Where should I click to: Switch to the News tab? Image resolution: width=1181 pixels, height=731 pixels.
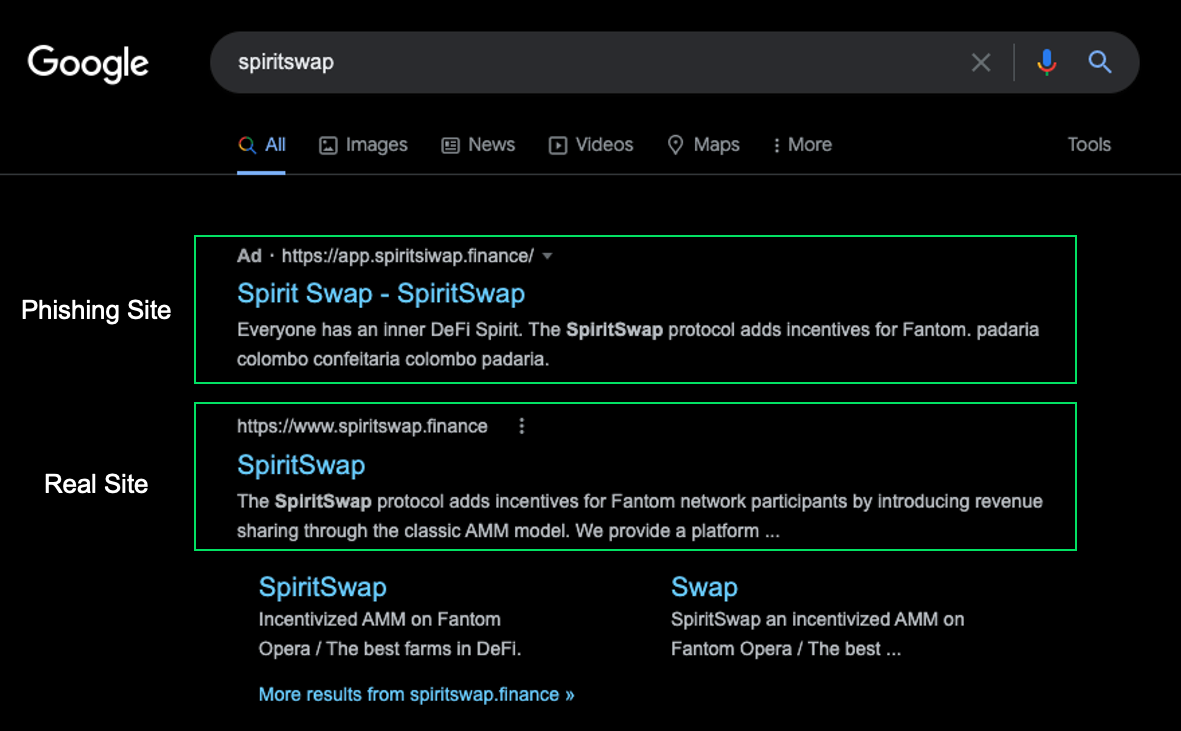click(x=478, y=145)
